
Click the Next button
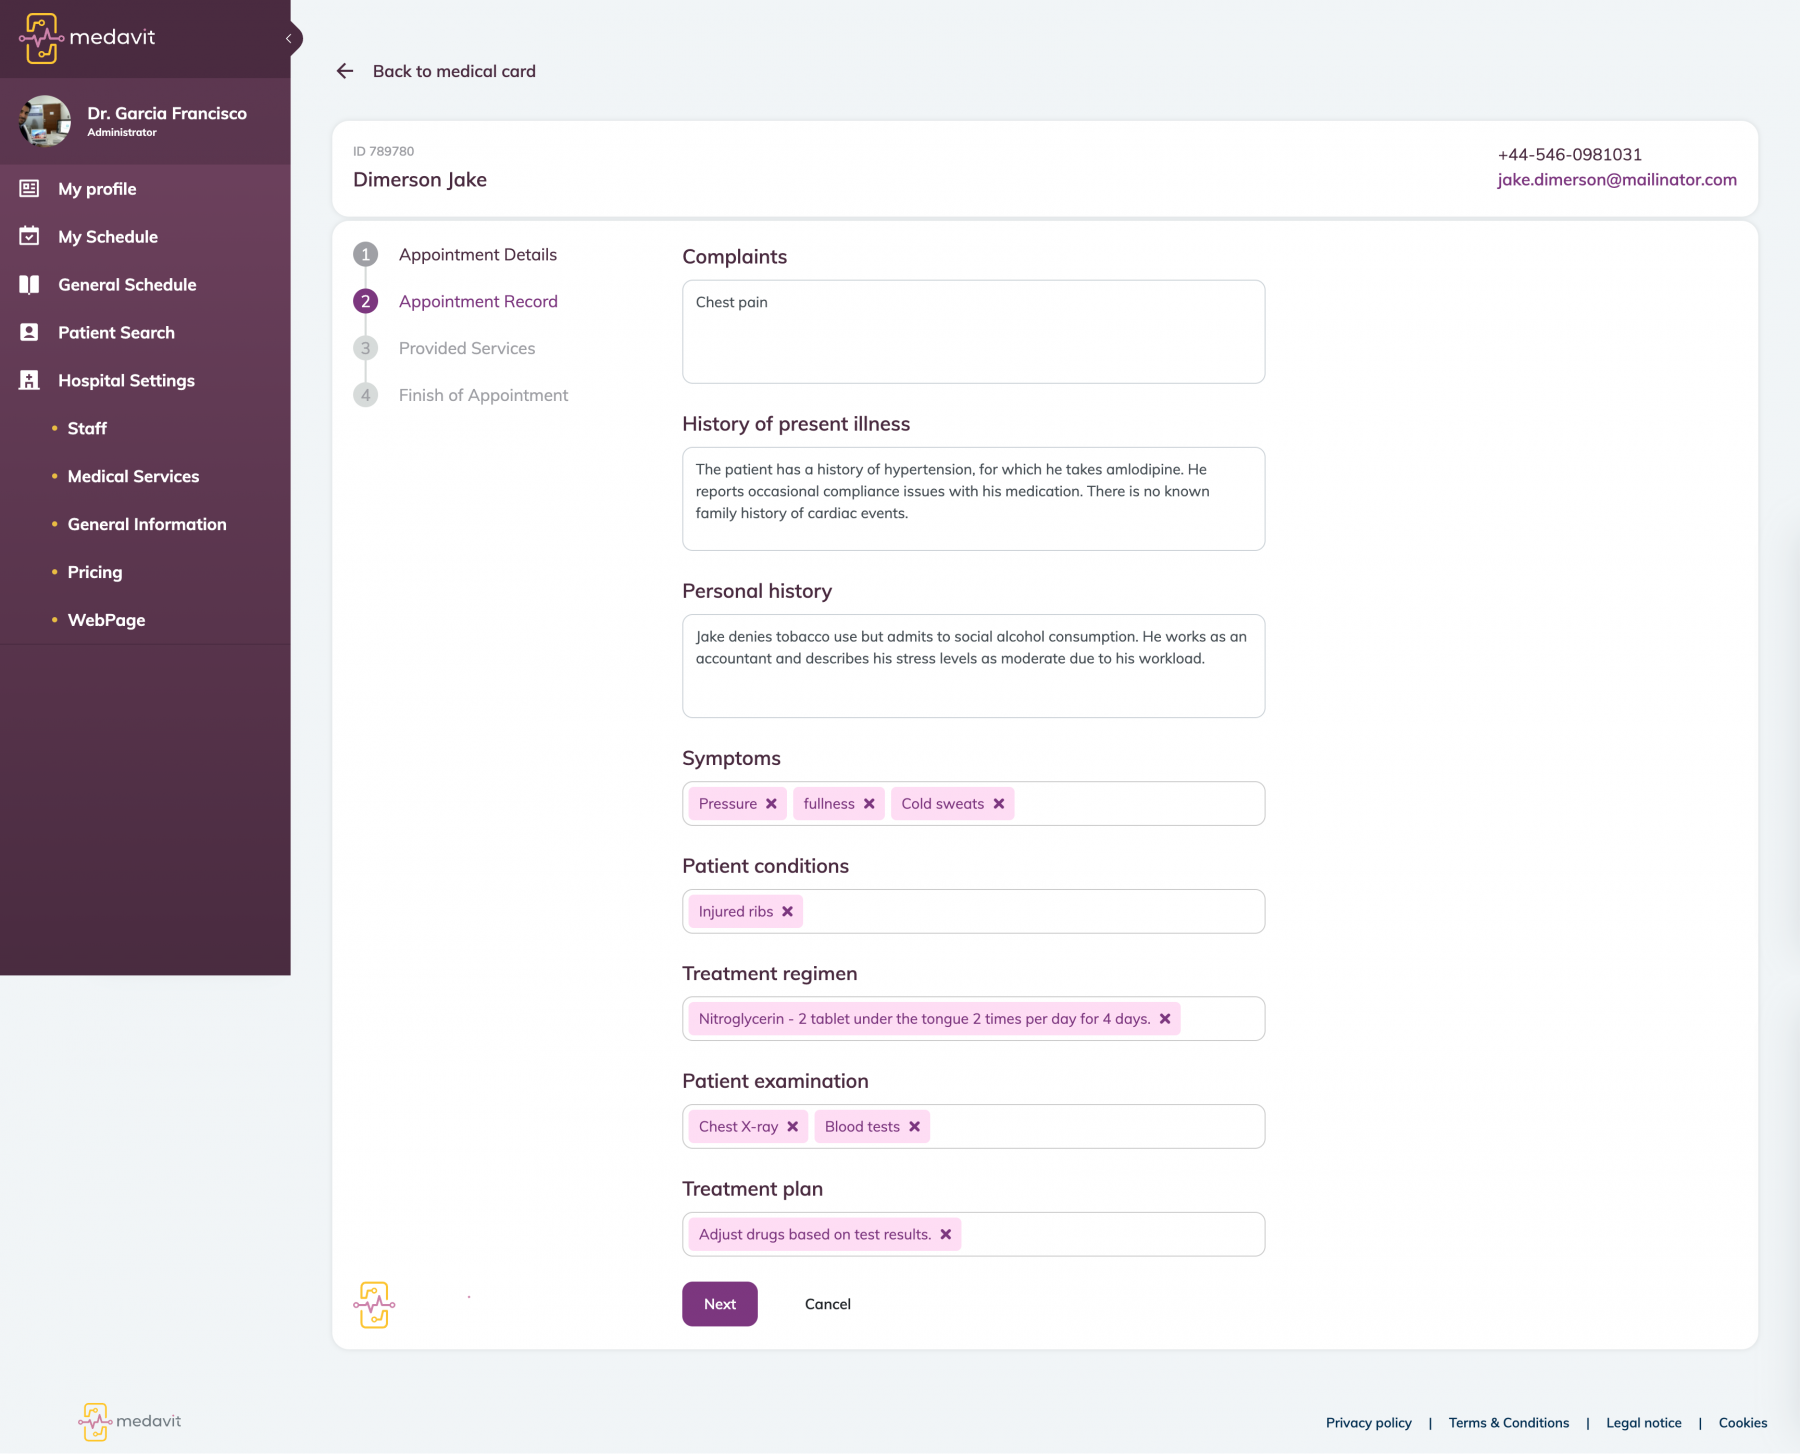(719, 1304)
